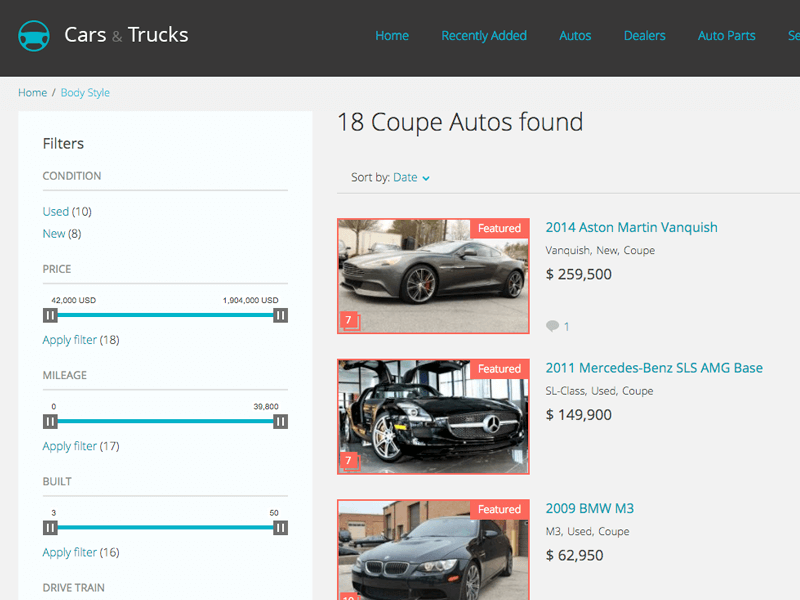
Task: Click the Featured badge on Aston Martin
Action: click(x=499, y=228)
